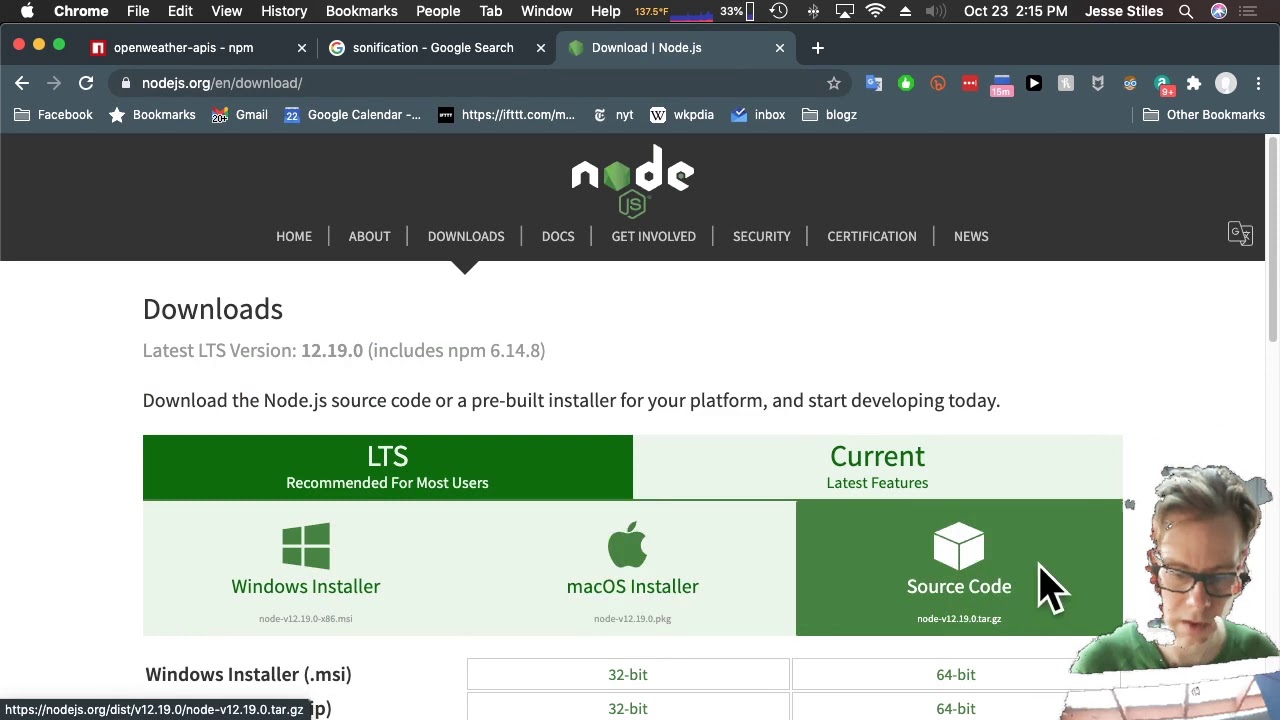Go to the CERTIFICATION nav link
The height and width of the screenshot is (720, 1280).
click(872, 236)
